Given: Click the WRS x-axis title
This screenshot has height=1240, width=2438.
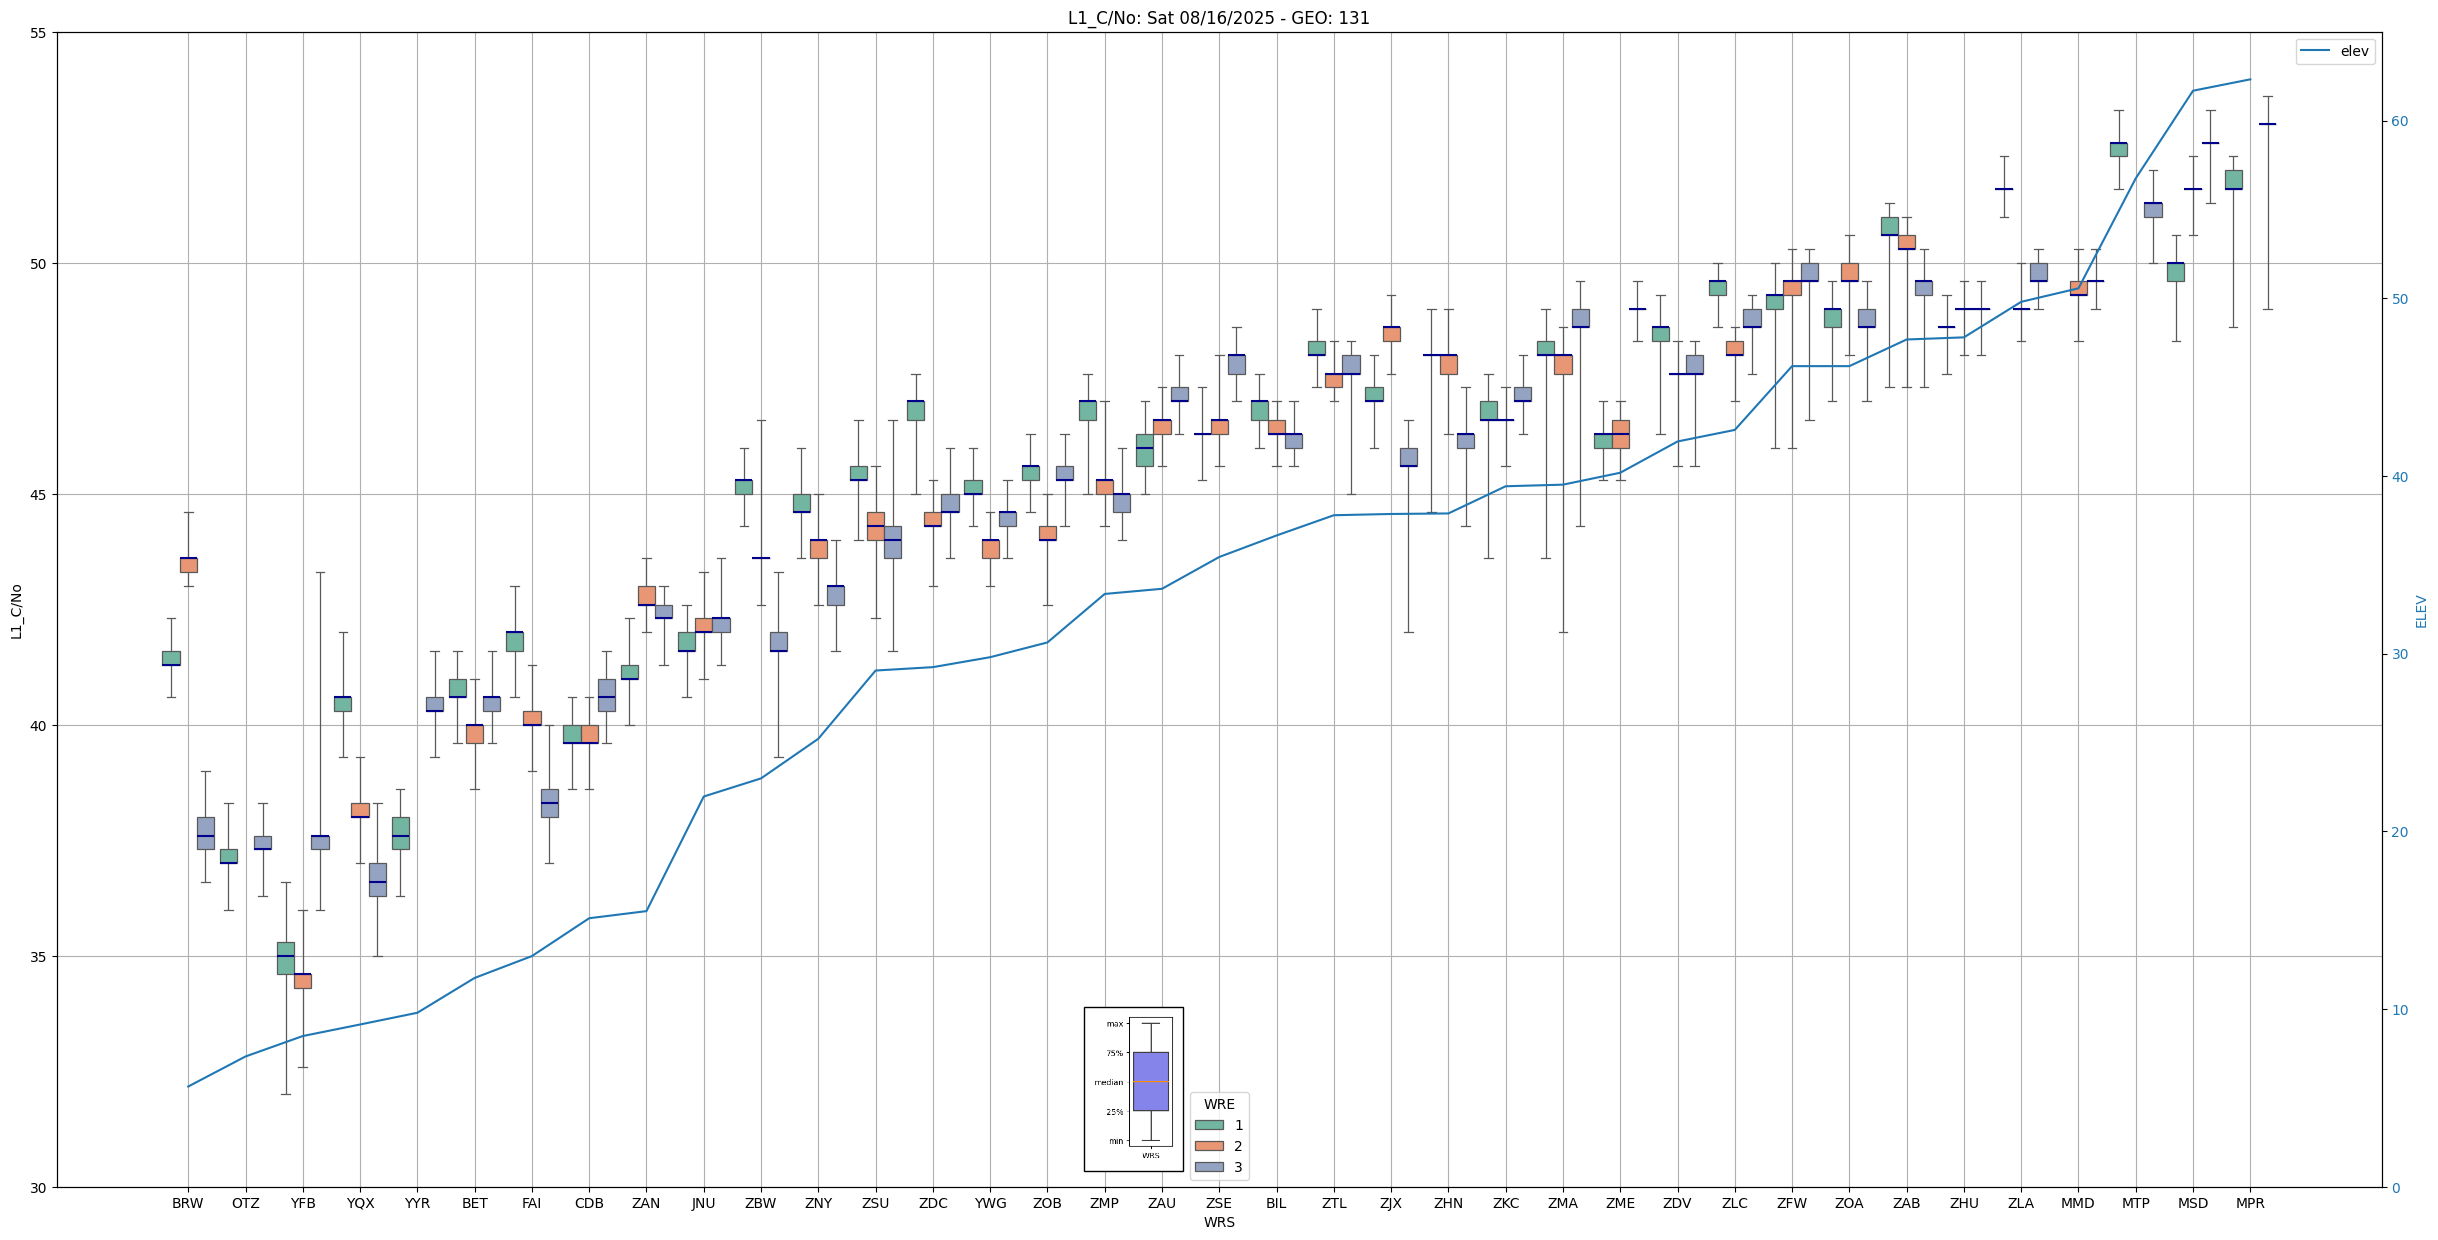Looking at the screenshot, I should 1218,1222.
